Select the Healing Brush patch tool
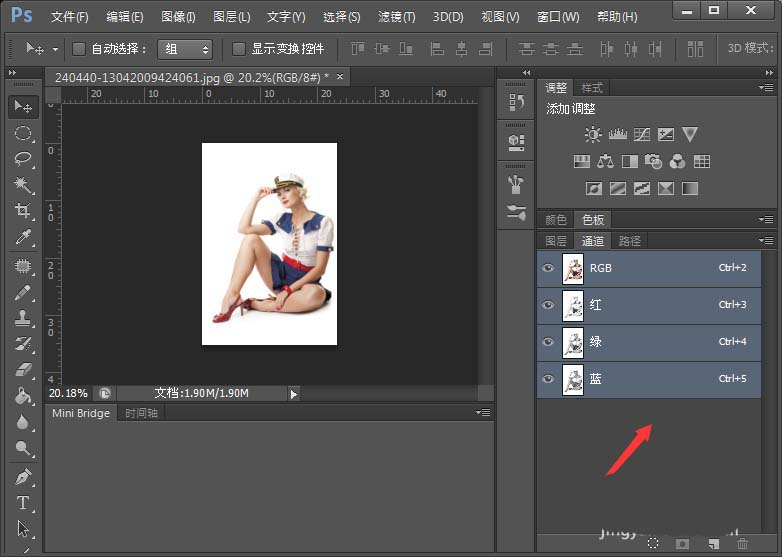 click(23, 266)
